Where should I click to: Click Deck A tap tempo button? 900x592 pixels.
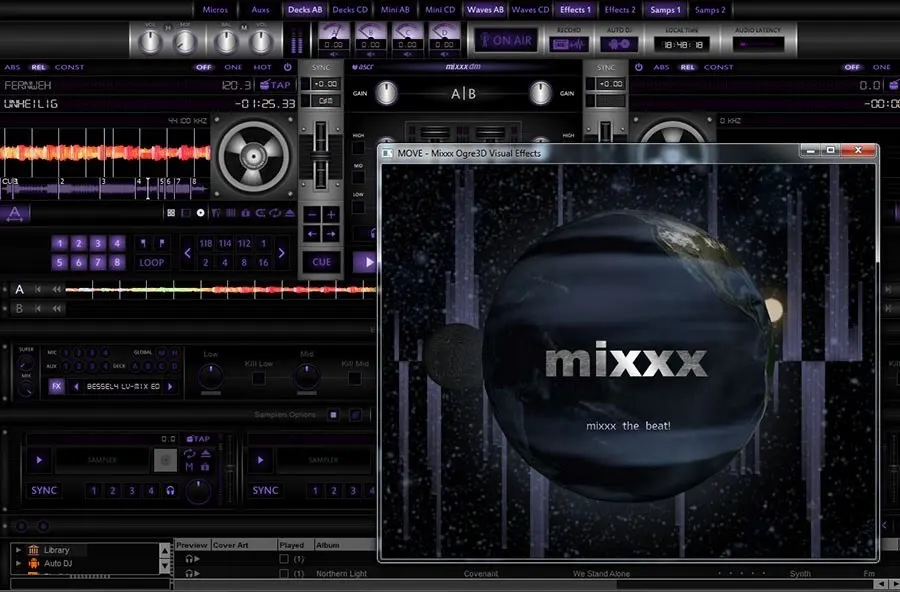click(276, 85)
